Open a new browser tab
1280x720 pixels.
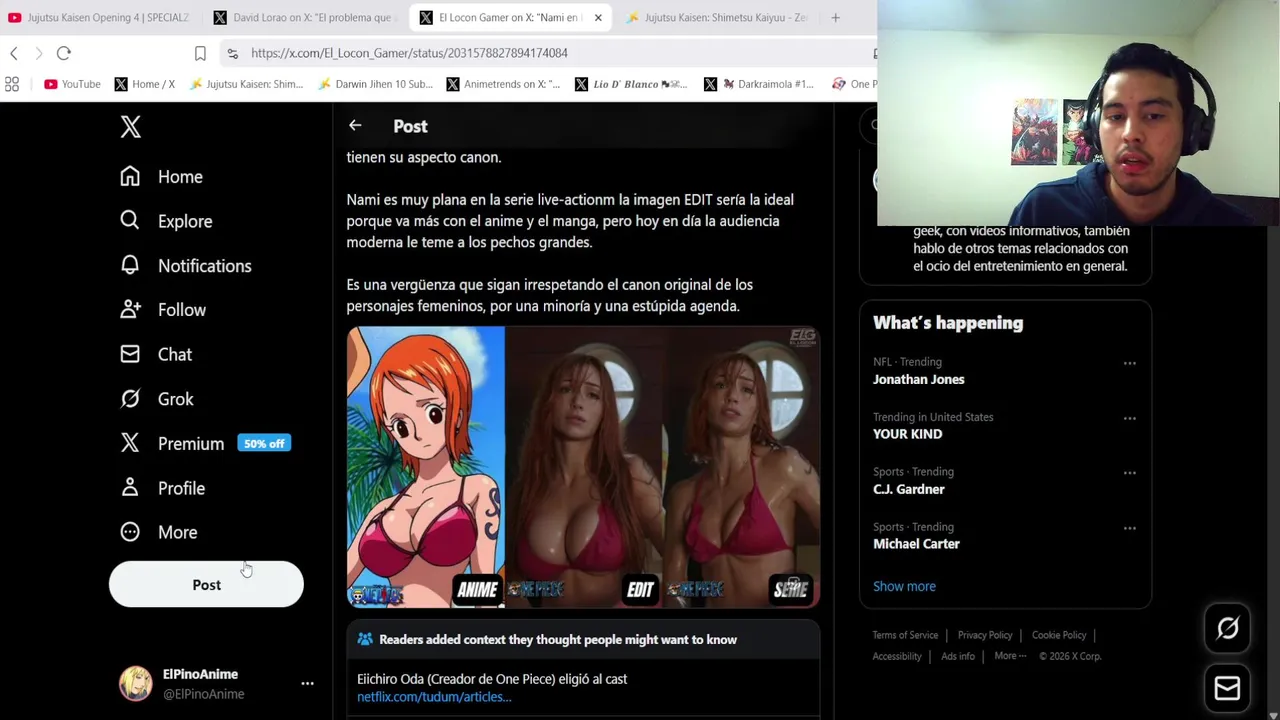[835, 17]
